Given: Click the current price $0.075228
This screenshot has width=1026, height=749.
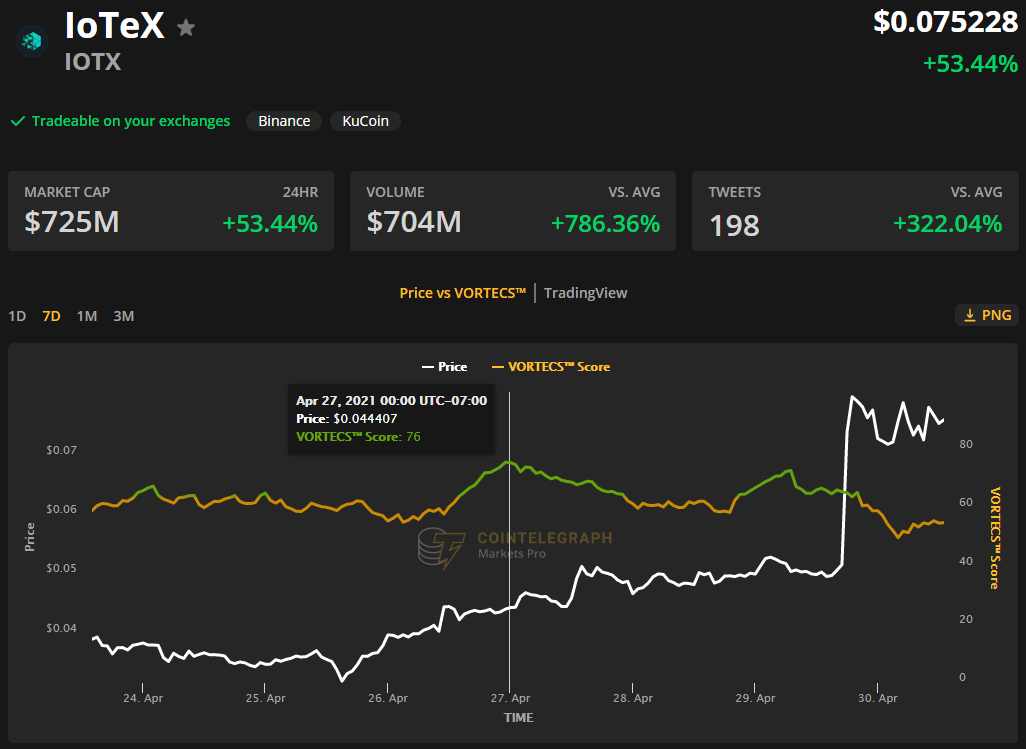Looking at the screenshot, I should coord(946,22).
